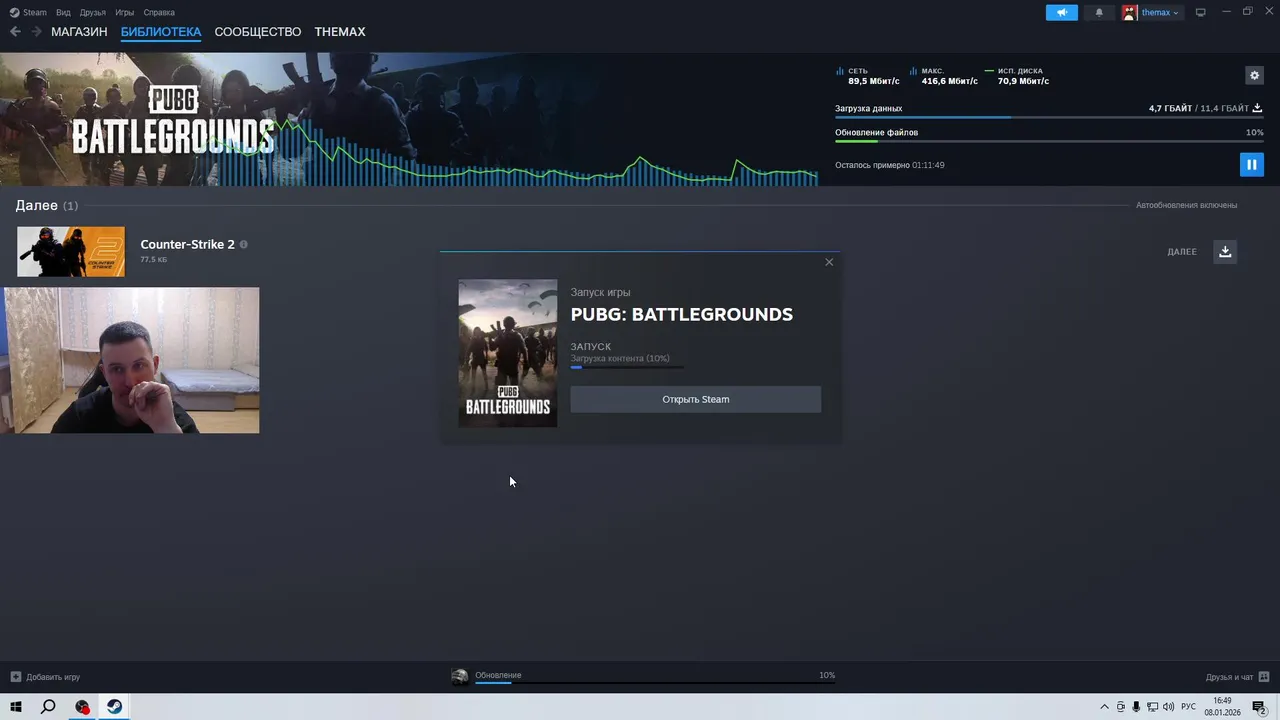Click the webcam tray icon
The width and height of the screenshot is (1280, 720).
click(x=1120, y=707)
